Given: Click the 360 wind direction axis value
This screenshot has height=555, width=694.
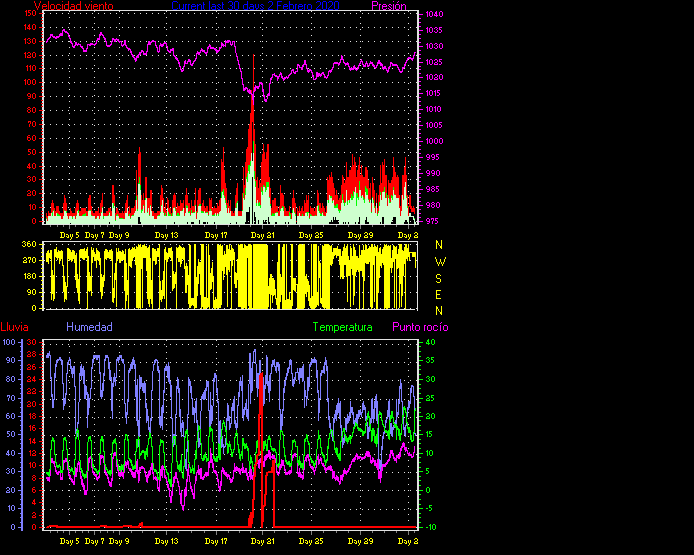Looking at the screenshot, I should tap(29, 244).
